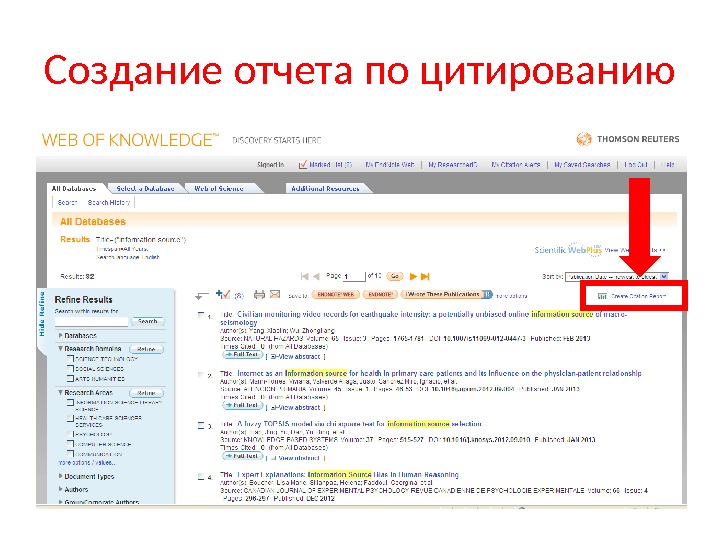The width and height of the screenshot is (720, 540).
Task: Click the Web of Knowledge logo
Action: coord(130,140)
